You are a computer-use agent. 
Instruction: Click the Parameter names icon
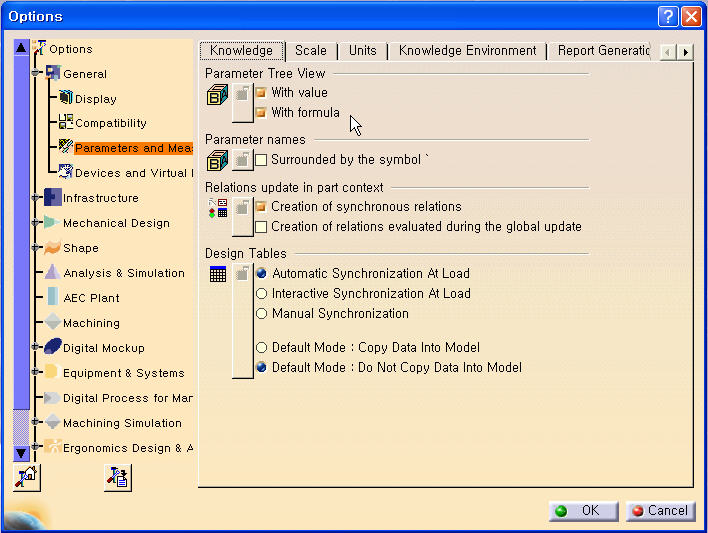(x=217, y=160)
